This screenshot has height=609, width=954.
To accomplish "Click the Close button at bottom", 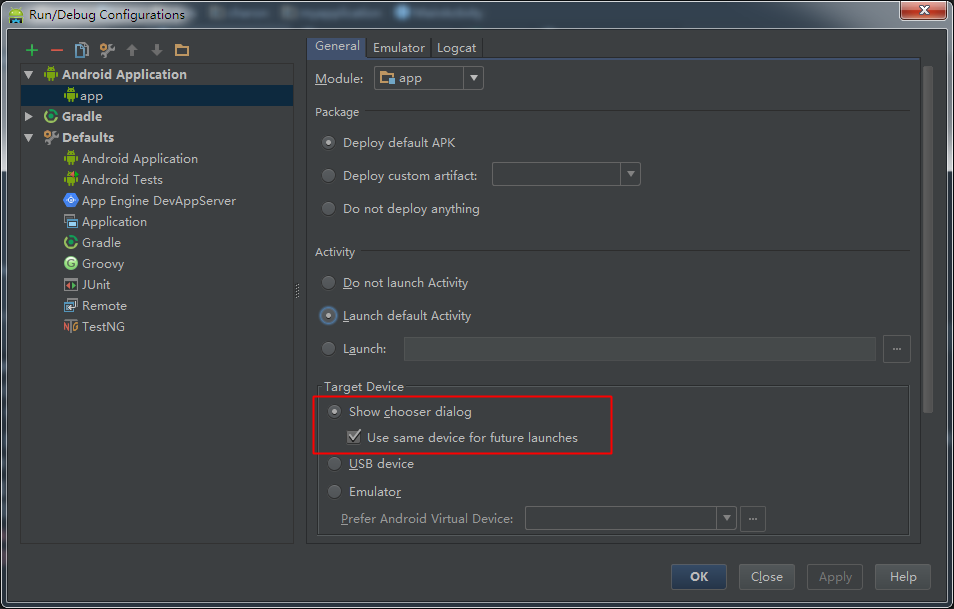I will click(x=767, y=577).
